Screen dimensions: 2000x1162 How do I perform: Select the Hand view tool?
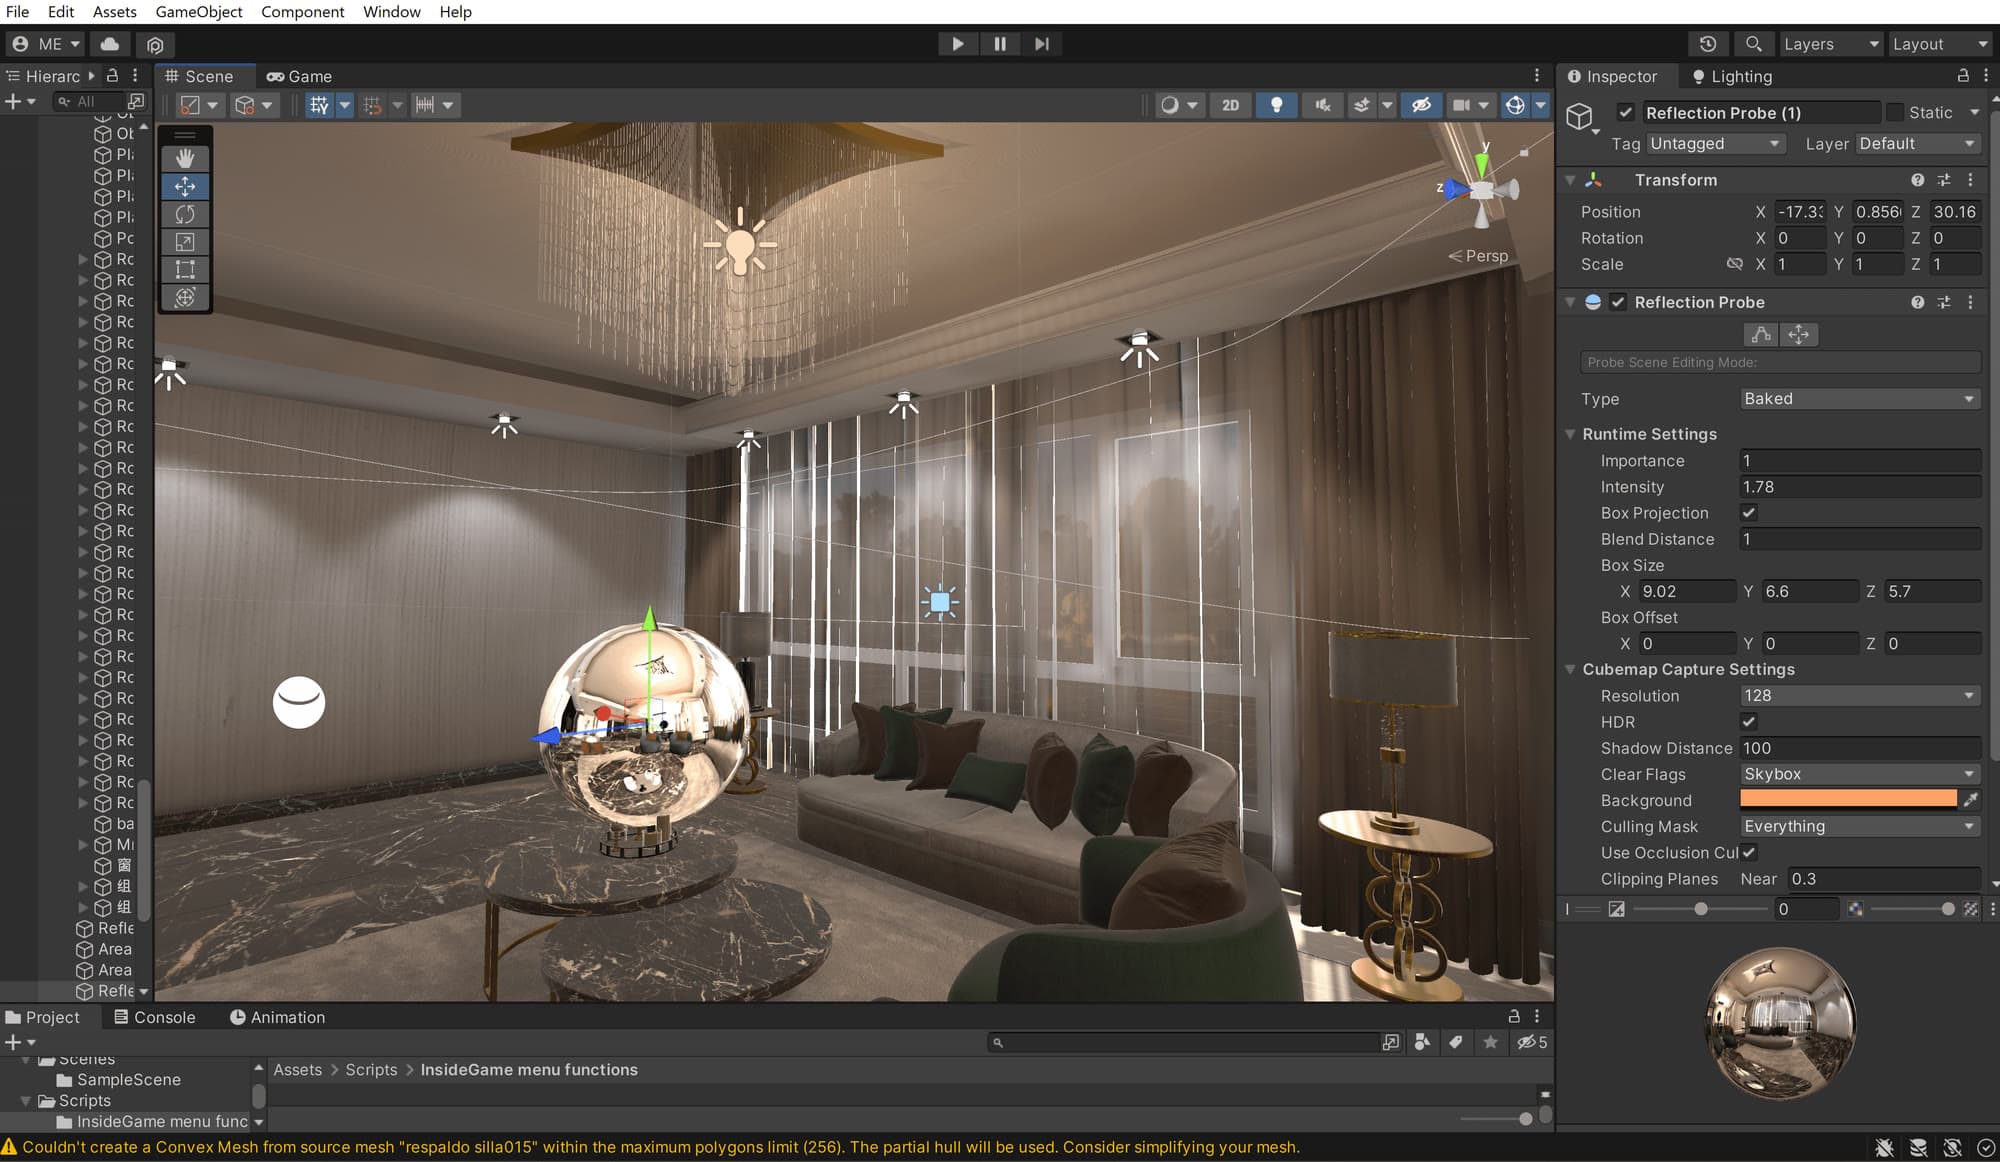[x=185, y=159]
